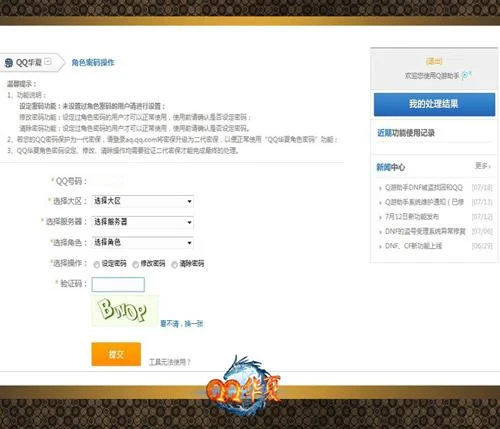Viewport: 500px width, 429px height.
Task: Click 看不清，换一张 to refresh captcha
Action: tap(182, 323)
